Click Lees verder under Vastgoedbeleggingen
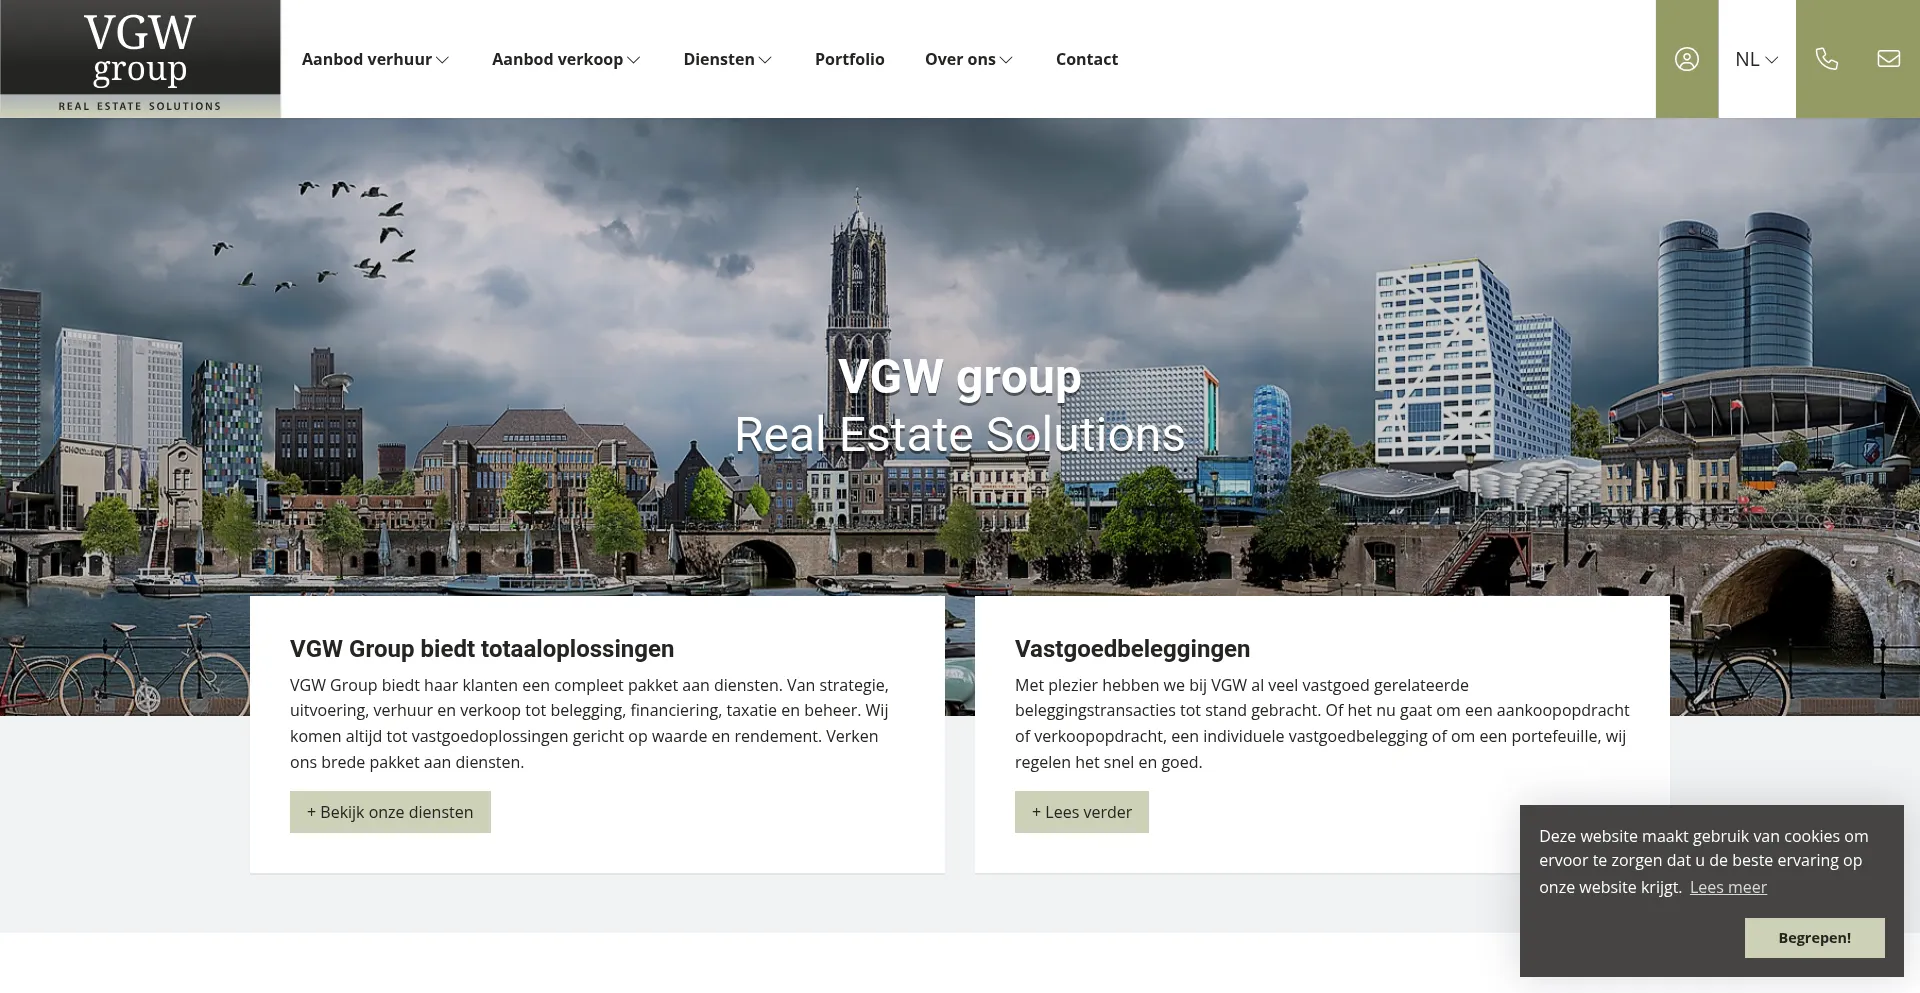1920x993 pixels. [1081, 811]
